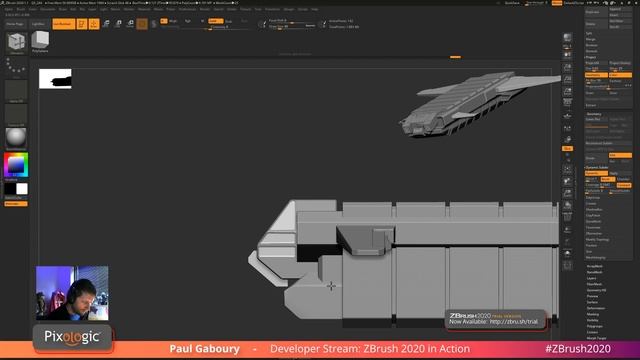Open the material sphere selector
The image size is (640, 360).
[16, 138]
